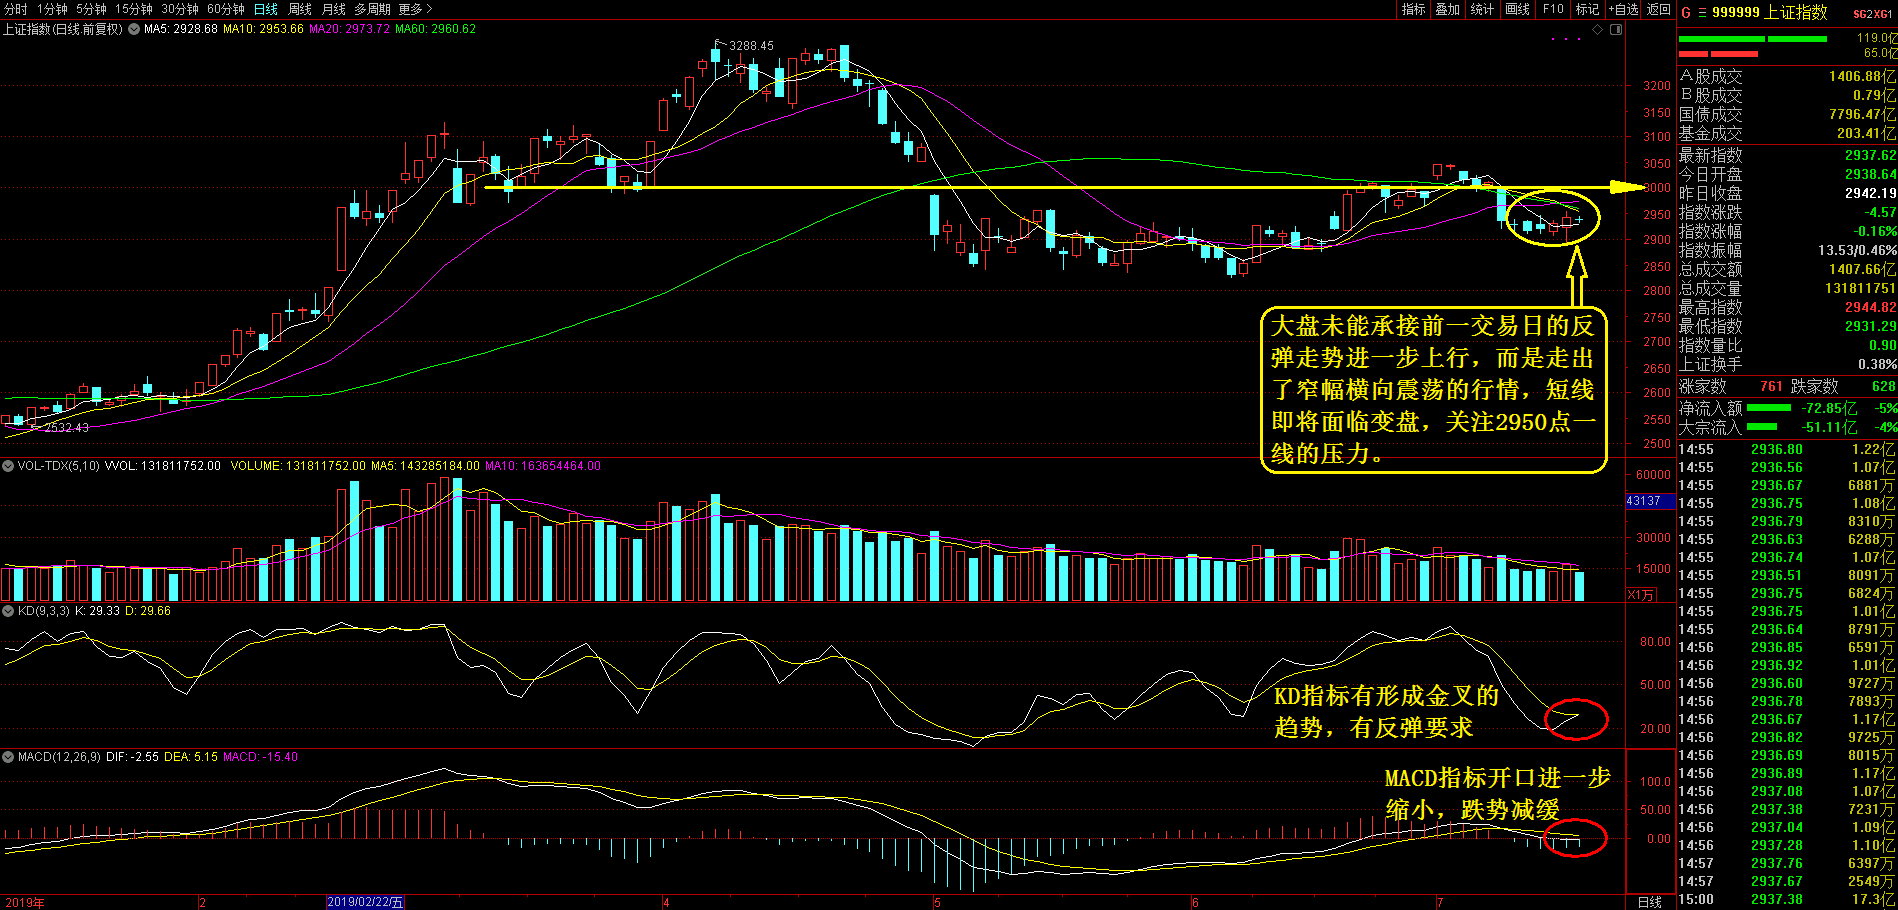The image size is (1898, 910).
Task: Toggle the side panel layout icon
Action: click(1616, 30)
